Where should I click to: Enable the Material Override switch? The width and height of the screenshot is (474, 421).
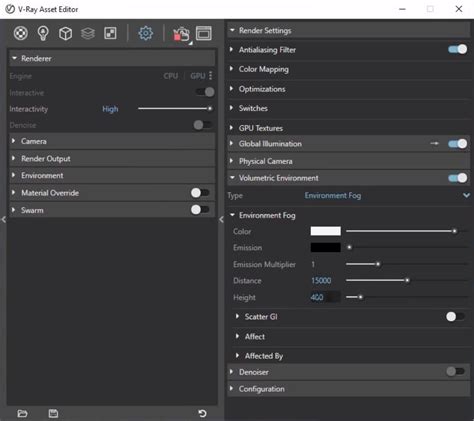(200, 193)
